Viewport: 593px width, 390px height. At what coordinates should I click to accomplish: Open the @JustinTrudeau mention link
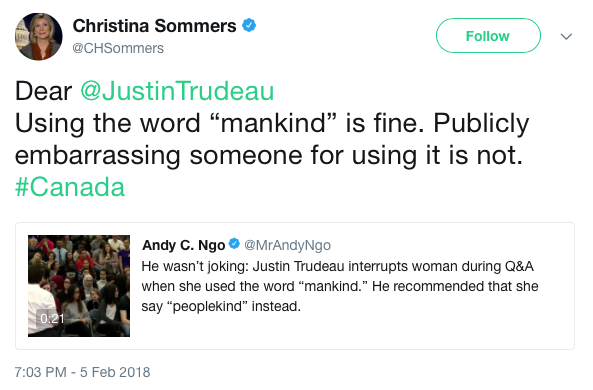[x=177, y=91]
